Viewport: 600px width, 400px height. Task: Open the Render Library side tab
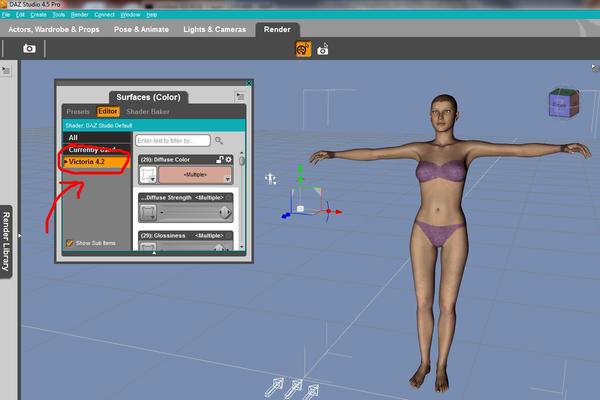click(x=6, y=242)
